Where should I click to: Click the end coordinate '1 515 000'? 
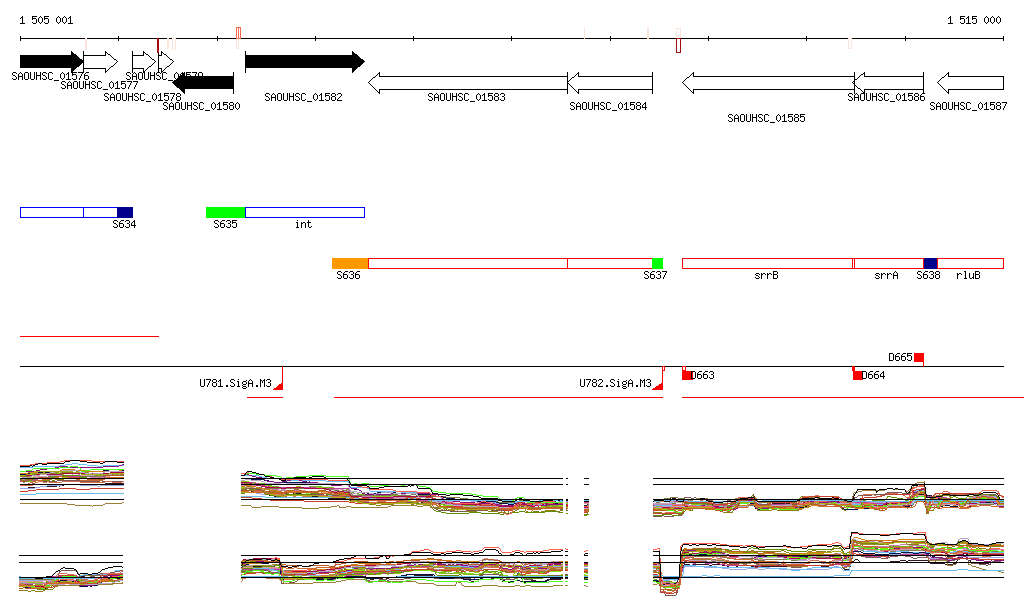[974, 20]
